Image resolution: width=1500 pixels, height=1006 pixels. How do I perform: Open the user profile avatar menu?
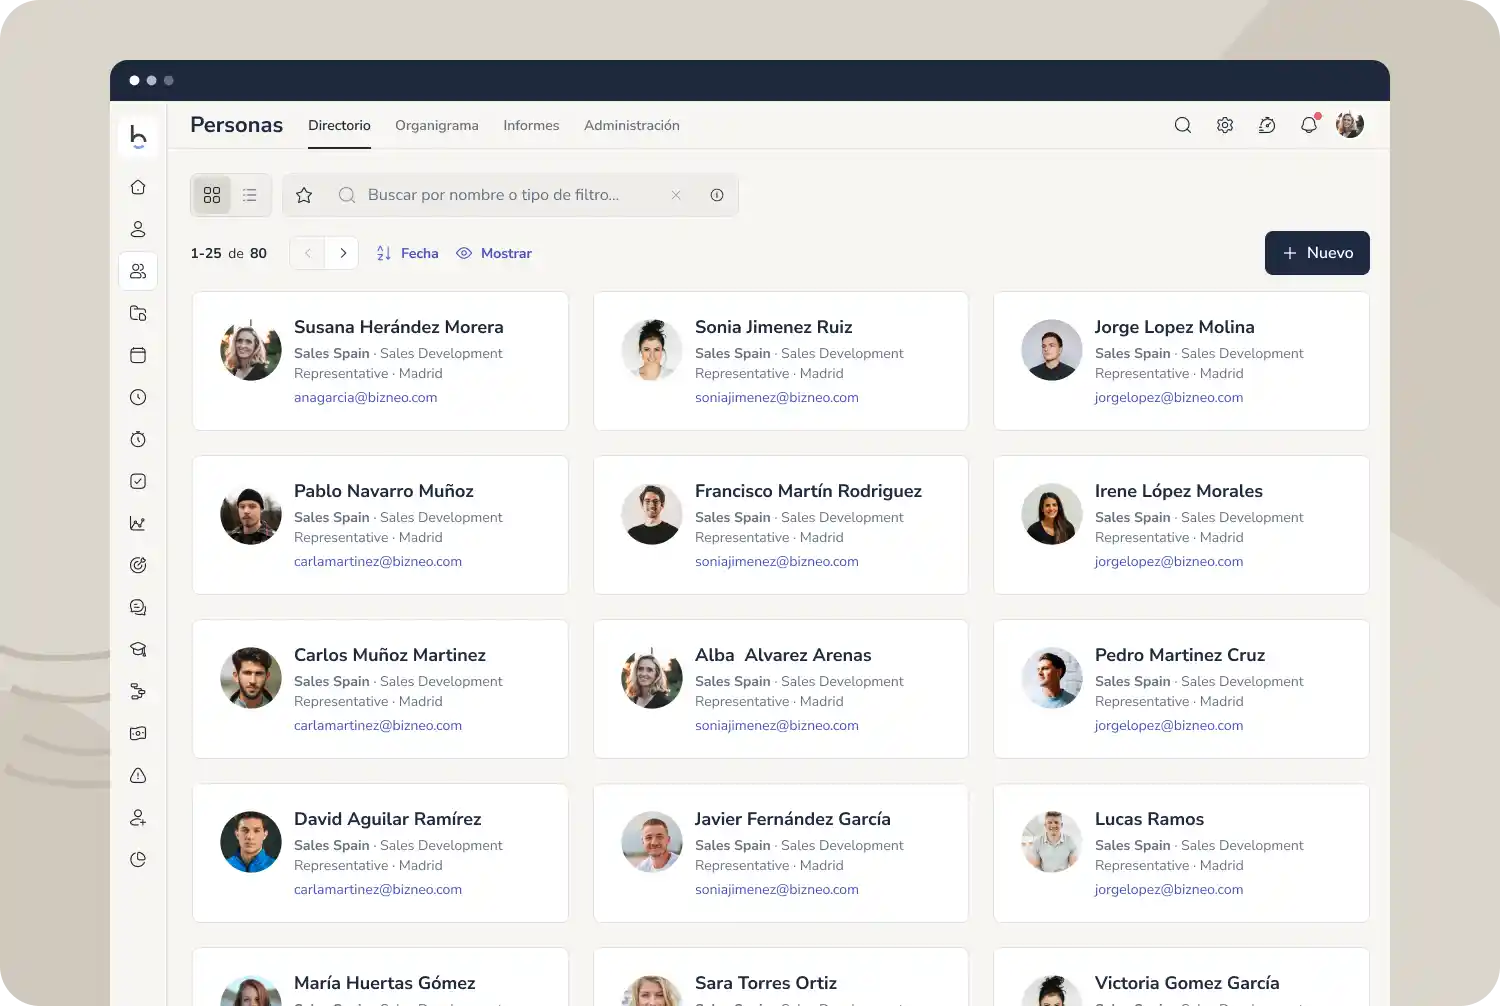1349,125
